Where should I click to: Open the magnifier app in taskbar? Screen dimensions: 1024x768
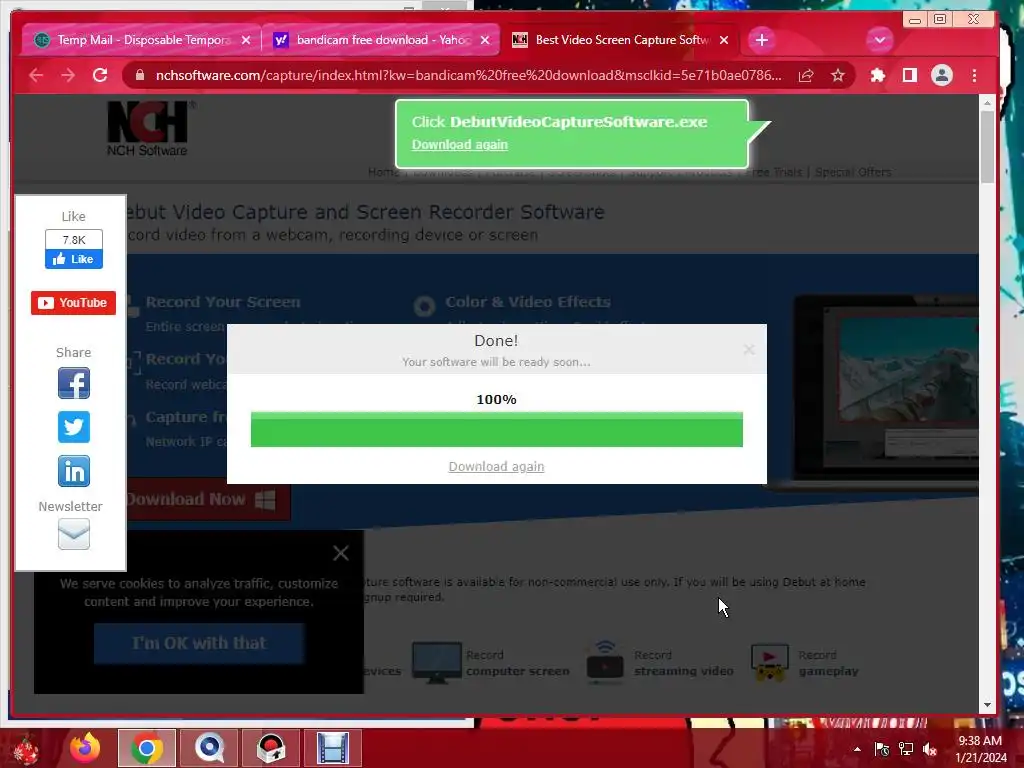coord(209,748)
